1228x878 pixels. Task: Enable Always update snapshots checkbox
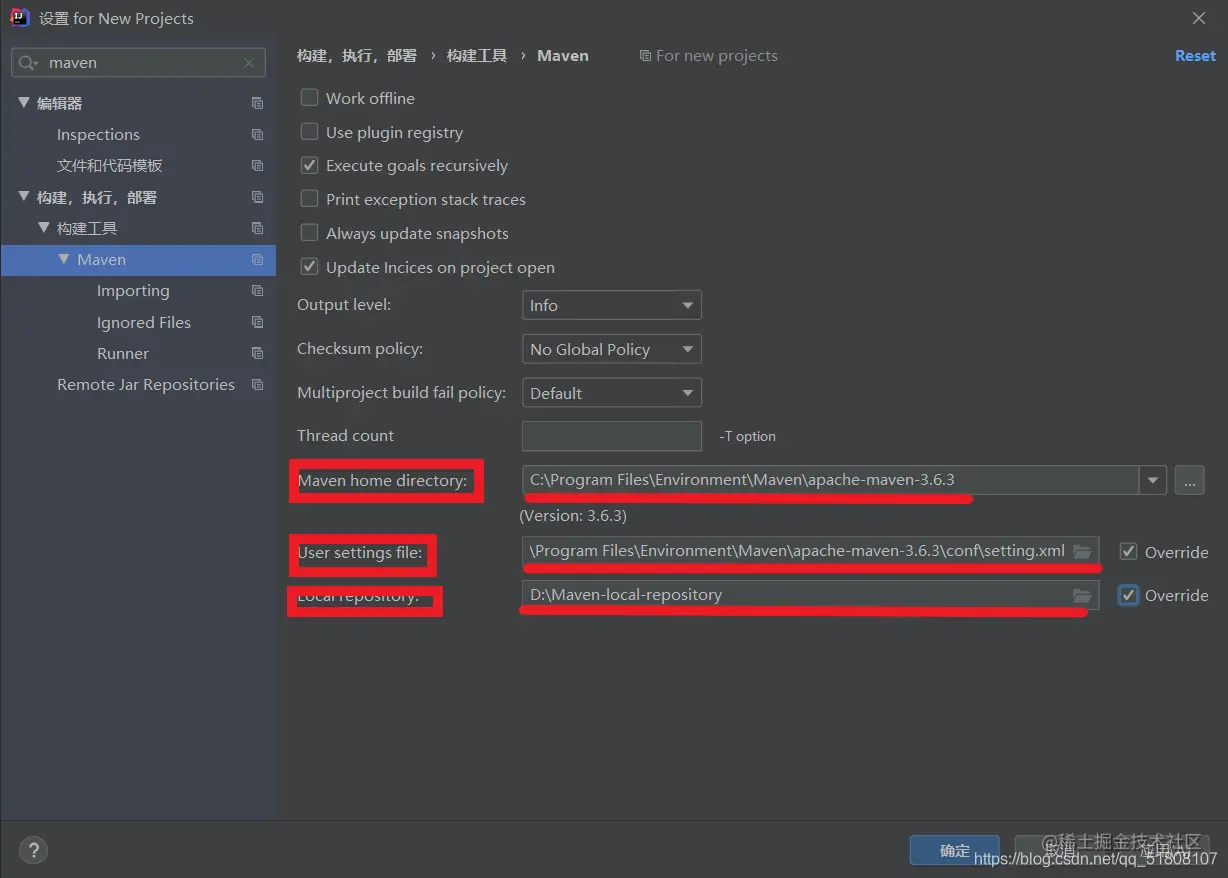click(310, 233)
